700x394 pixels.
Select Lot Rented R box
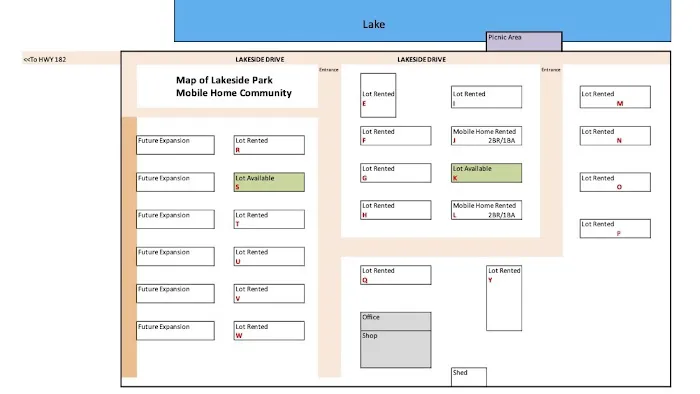coord(269,145)
